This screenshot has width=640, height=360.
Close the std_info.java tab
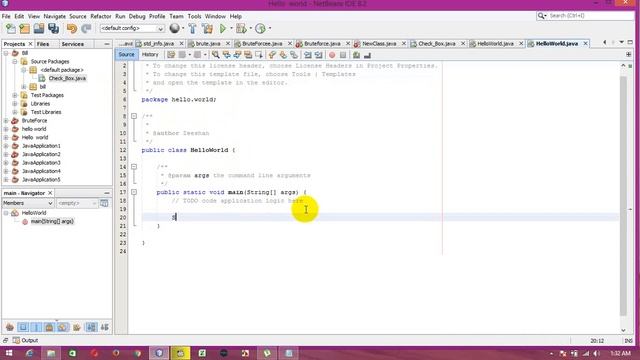pos(181,43)
